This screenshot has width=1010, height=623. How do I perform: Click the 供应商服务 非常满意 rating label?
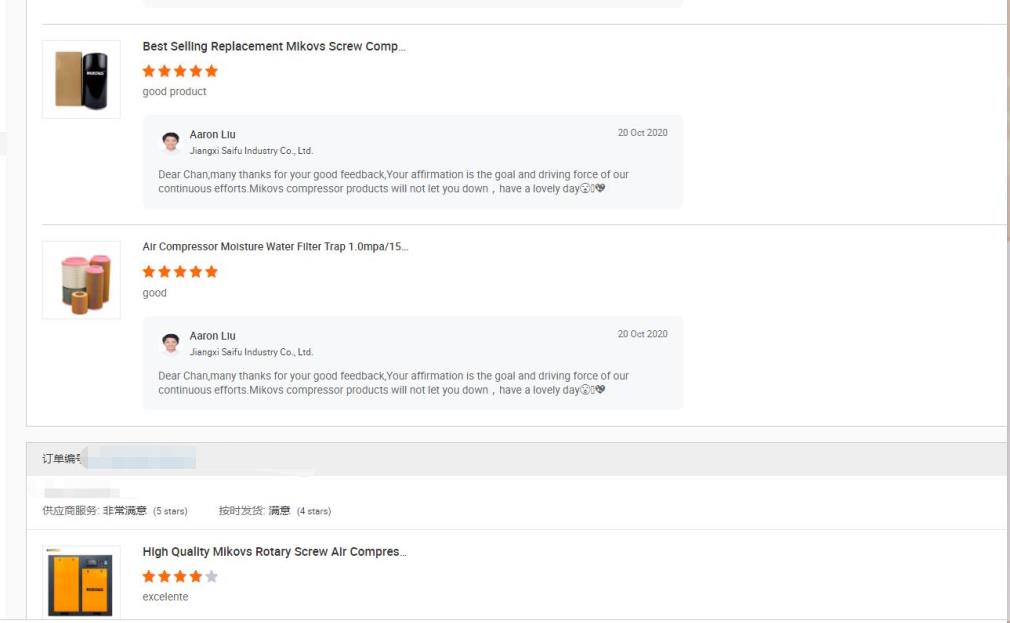coord(94,511)
